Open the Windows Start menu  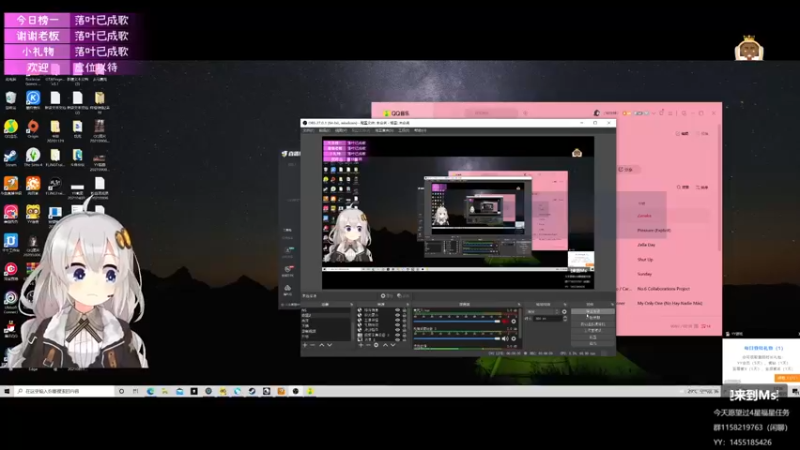7,391
